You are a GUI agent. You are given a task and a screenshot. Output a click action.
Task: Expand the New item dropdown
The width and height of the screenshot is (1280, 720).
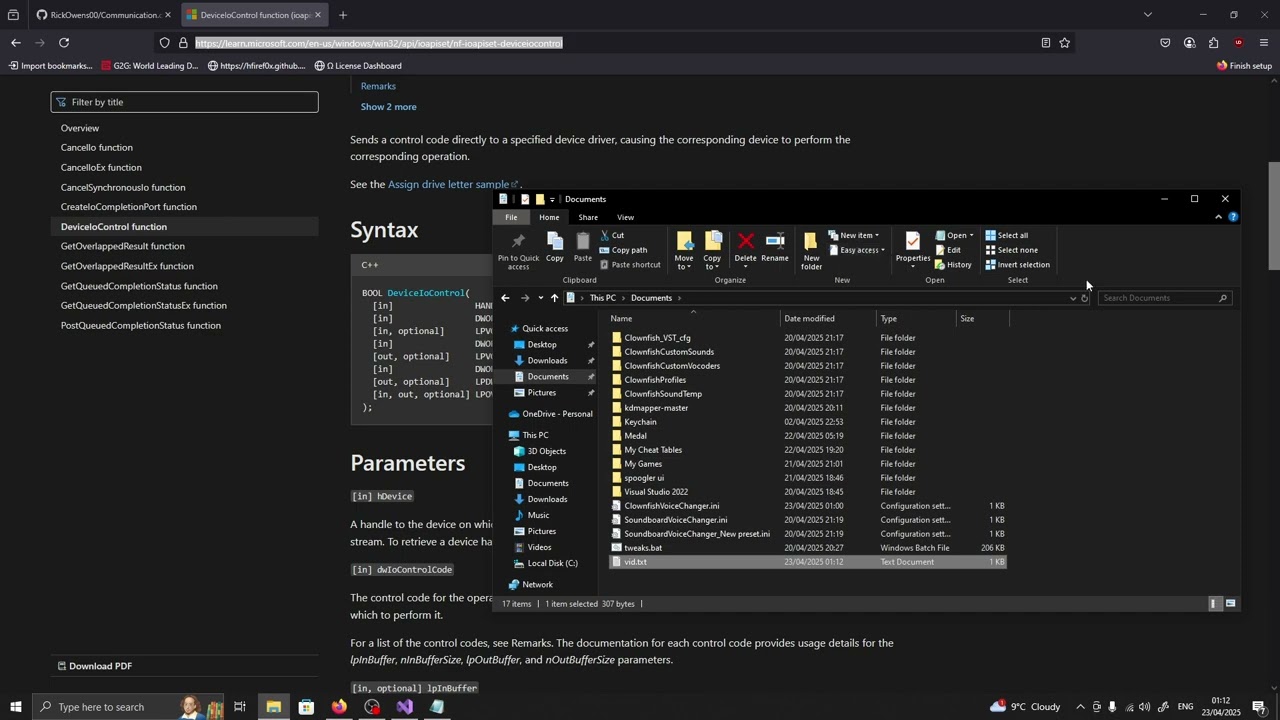click(854, 236)
